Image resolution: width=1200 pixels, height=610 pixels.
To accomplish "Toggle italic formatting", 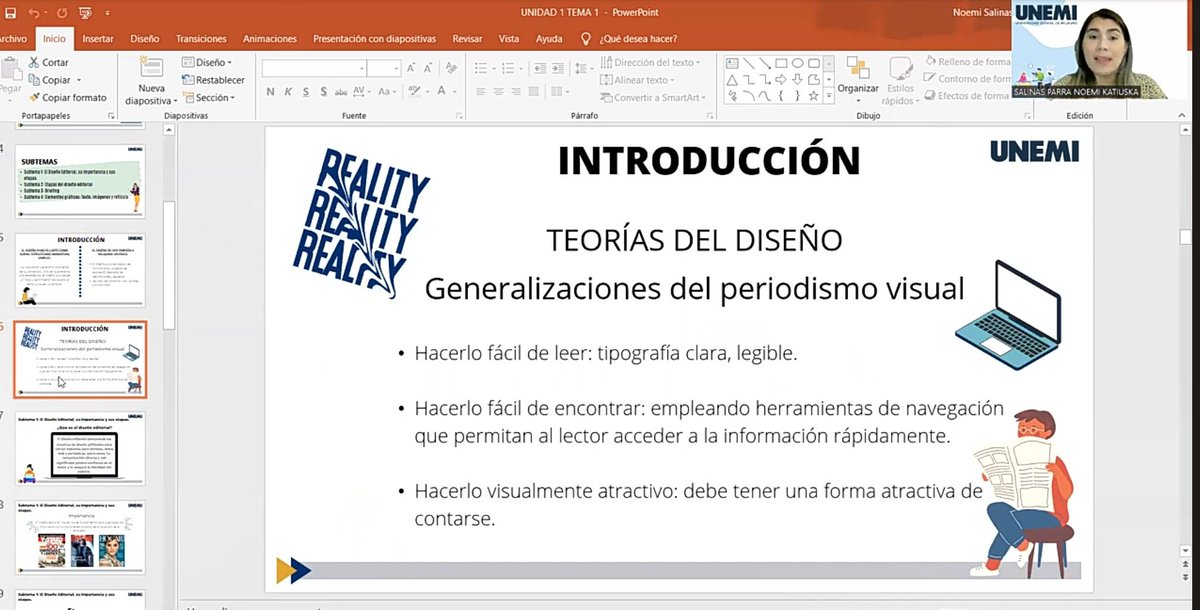I will tap(288, 92).
